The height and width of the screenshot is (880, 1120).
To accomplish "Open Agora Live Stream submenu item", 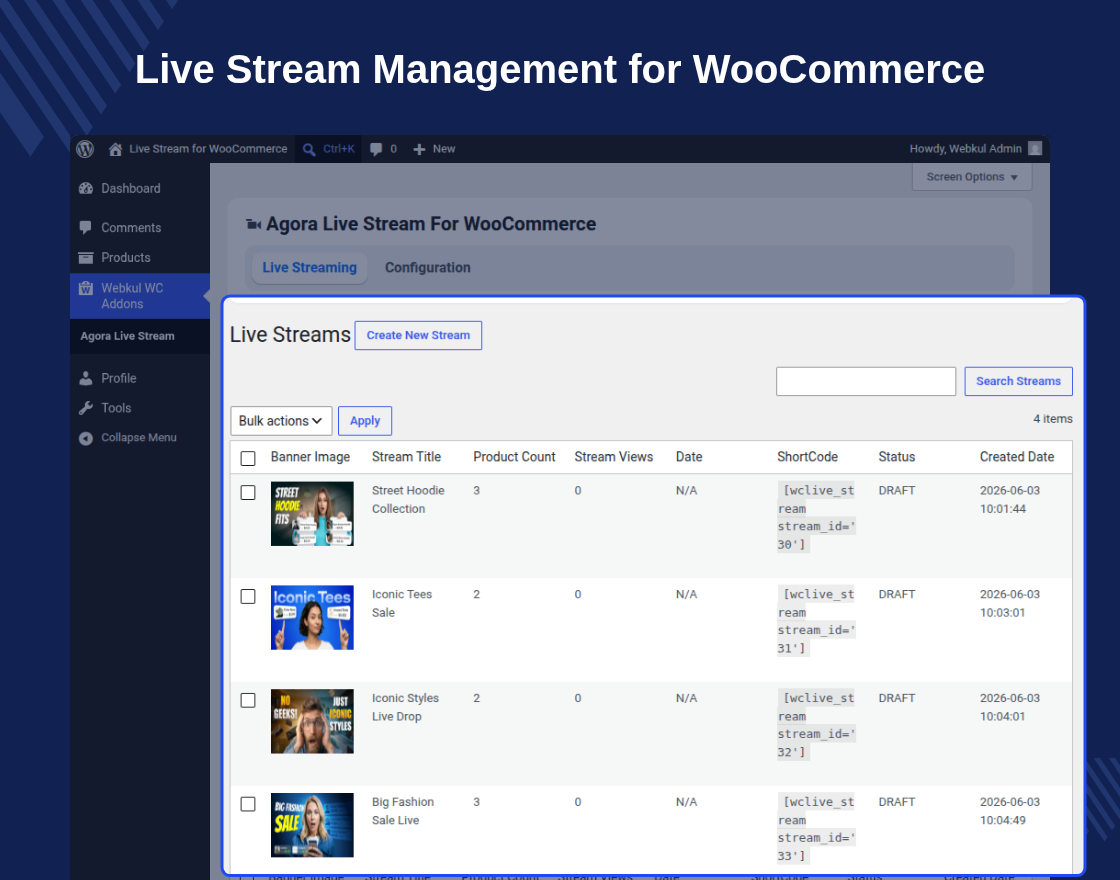I will (127, 336).
